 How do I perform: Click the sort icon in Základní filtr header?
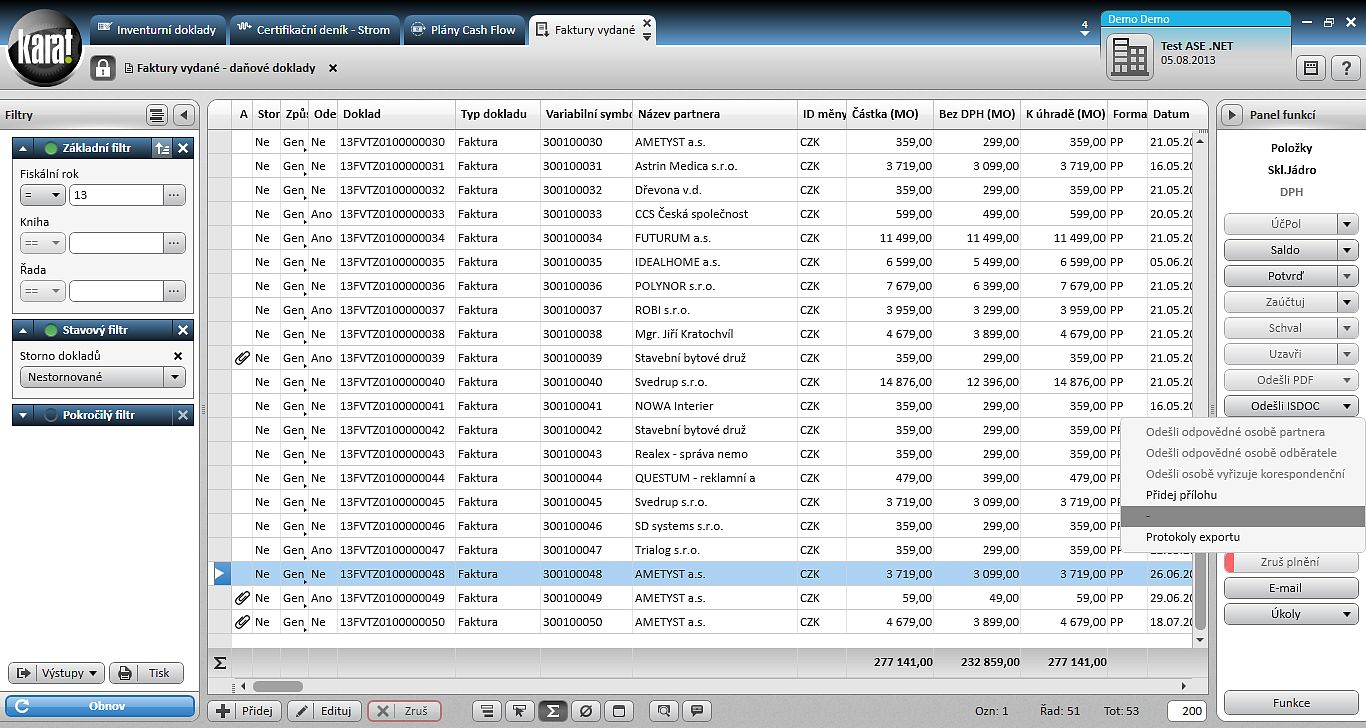point(162,148)
